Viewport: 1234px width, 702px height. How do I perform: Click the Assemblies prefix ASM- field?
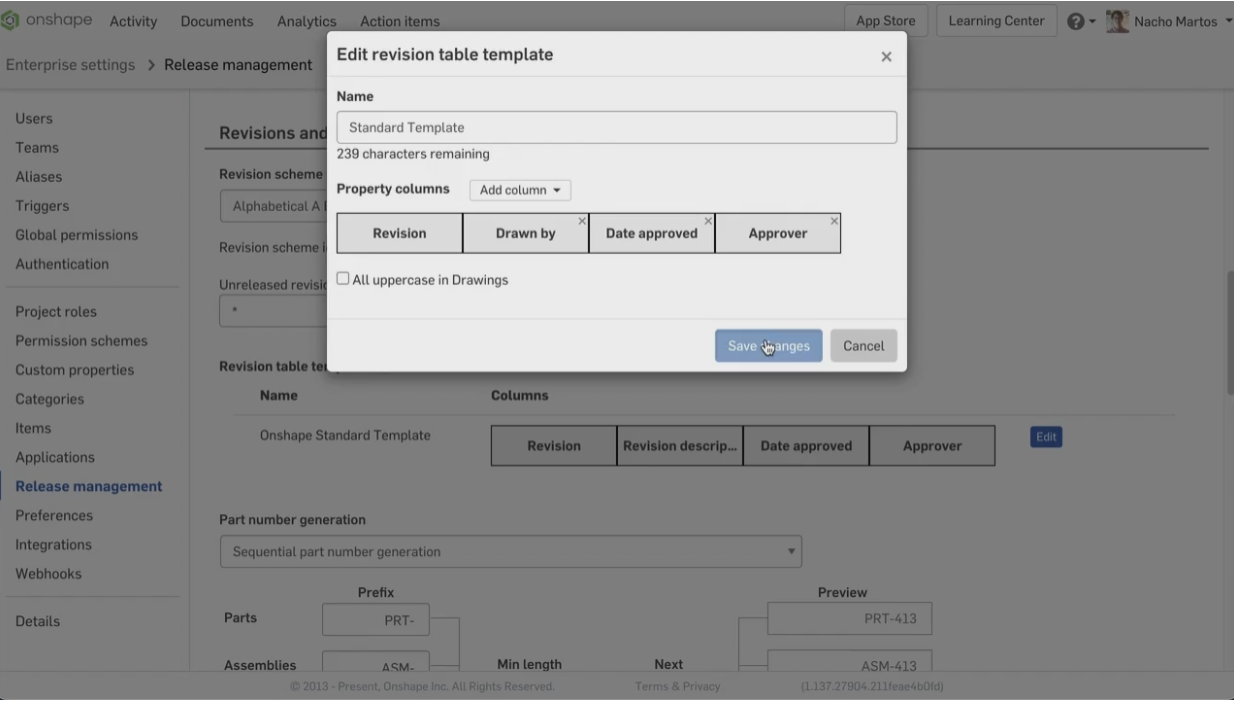click(x=375, y=661)
